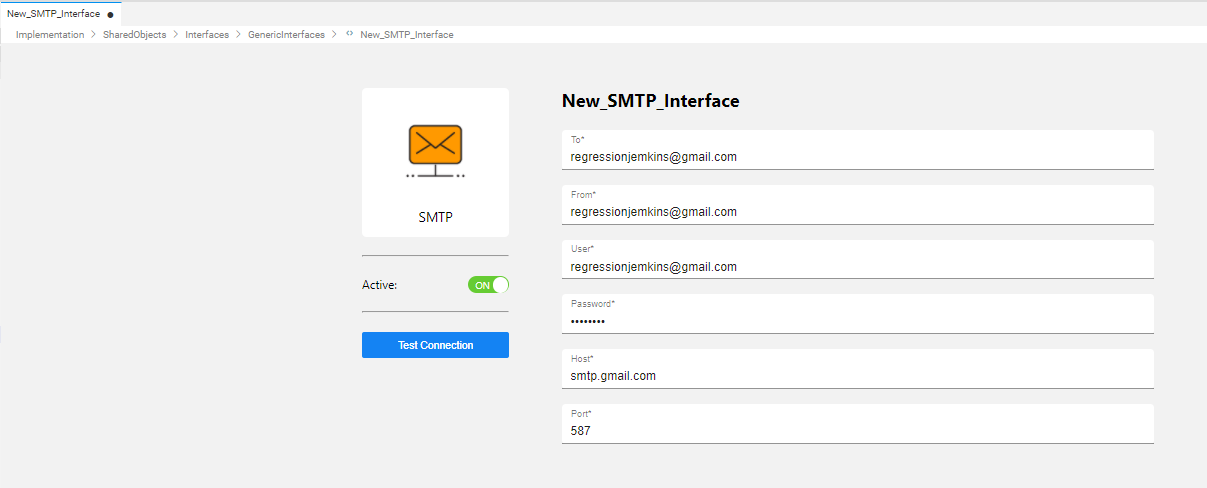Image resolution: width=1207 pixels, height=488 pixels.
Task: Edit the Host field with smtp.gmail.com
Action: tap(857, 376)
